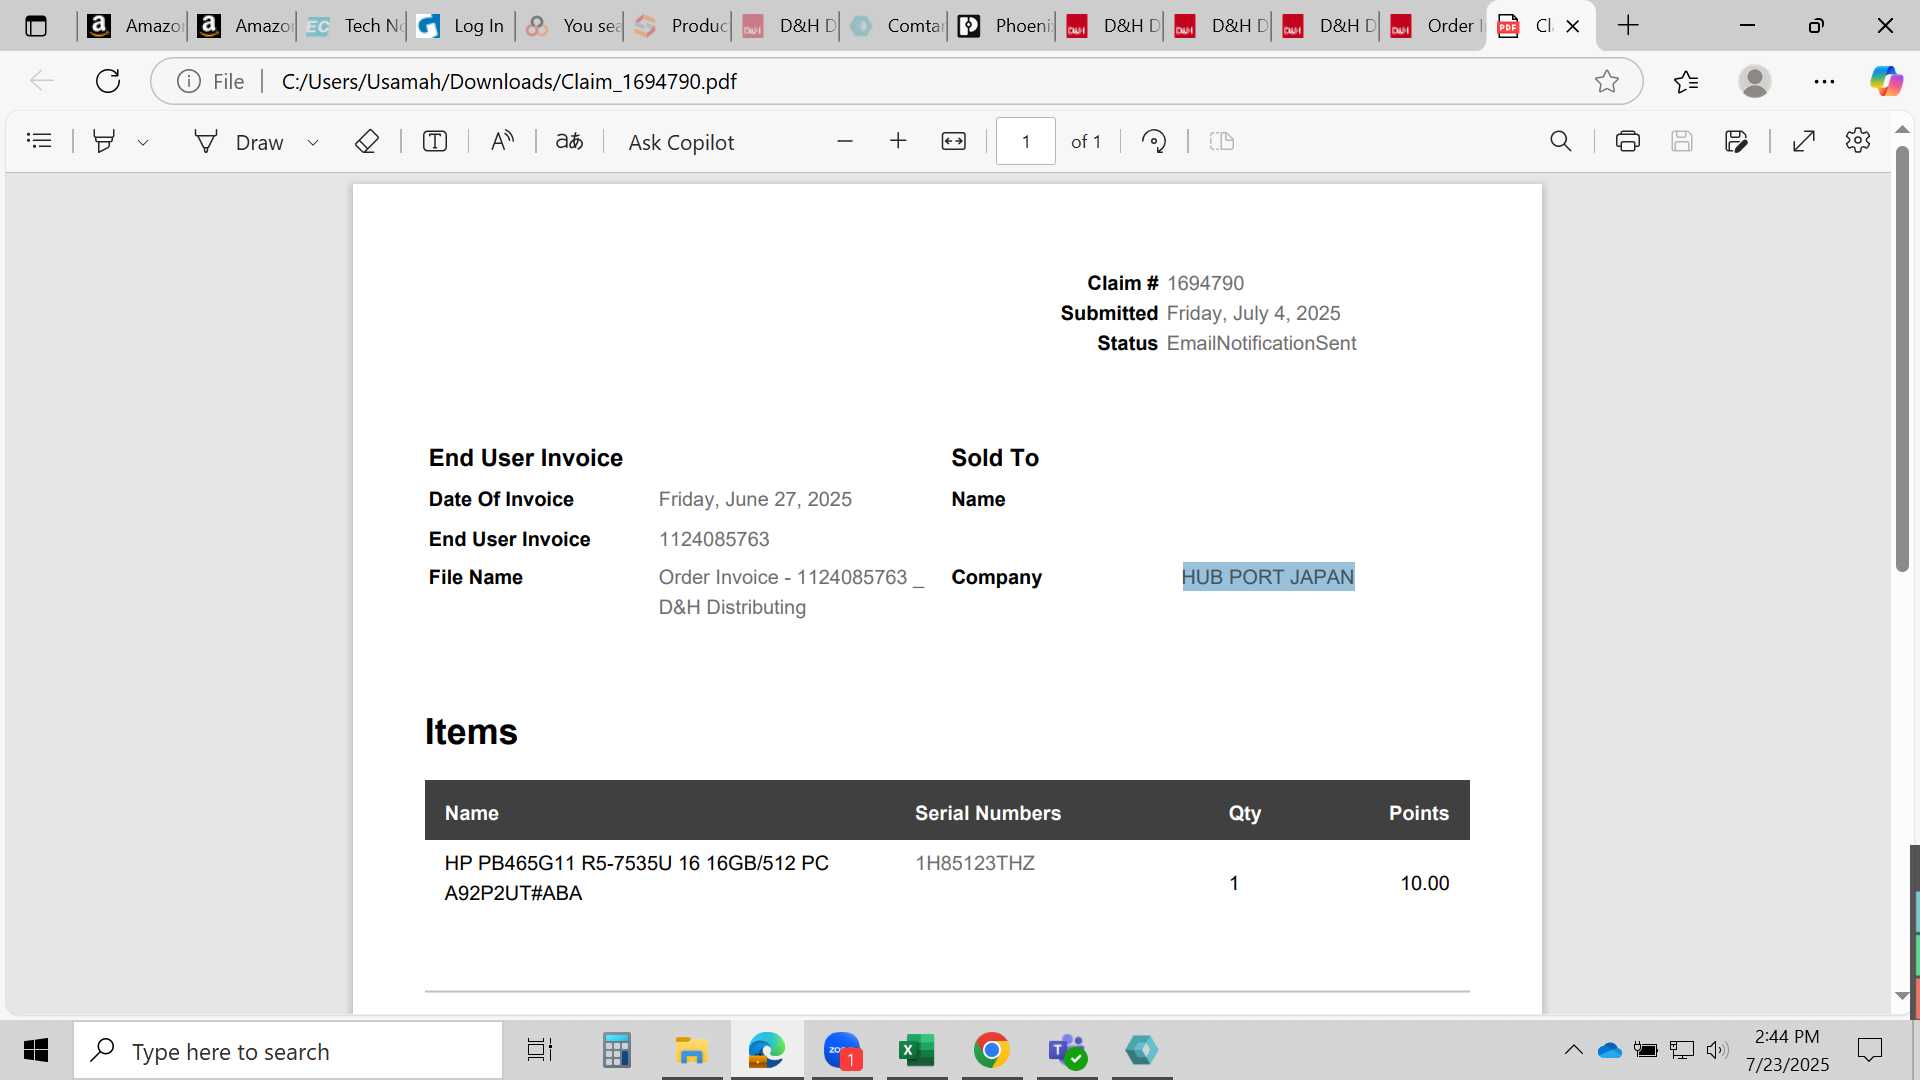Select the Draw tool
1920x1080 pixels.
point(239,142)
